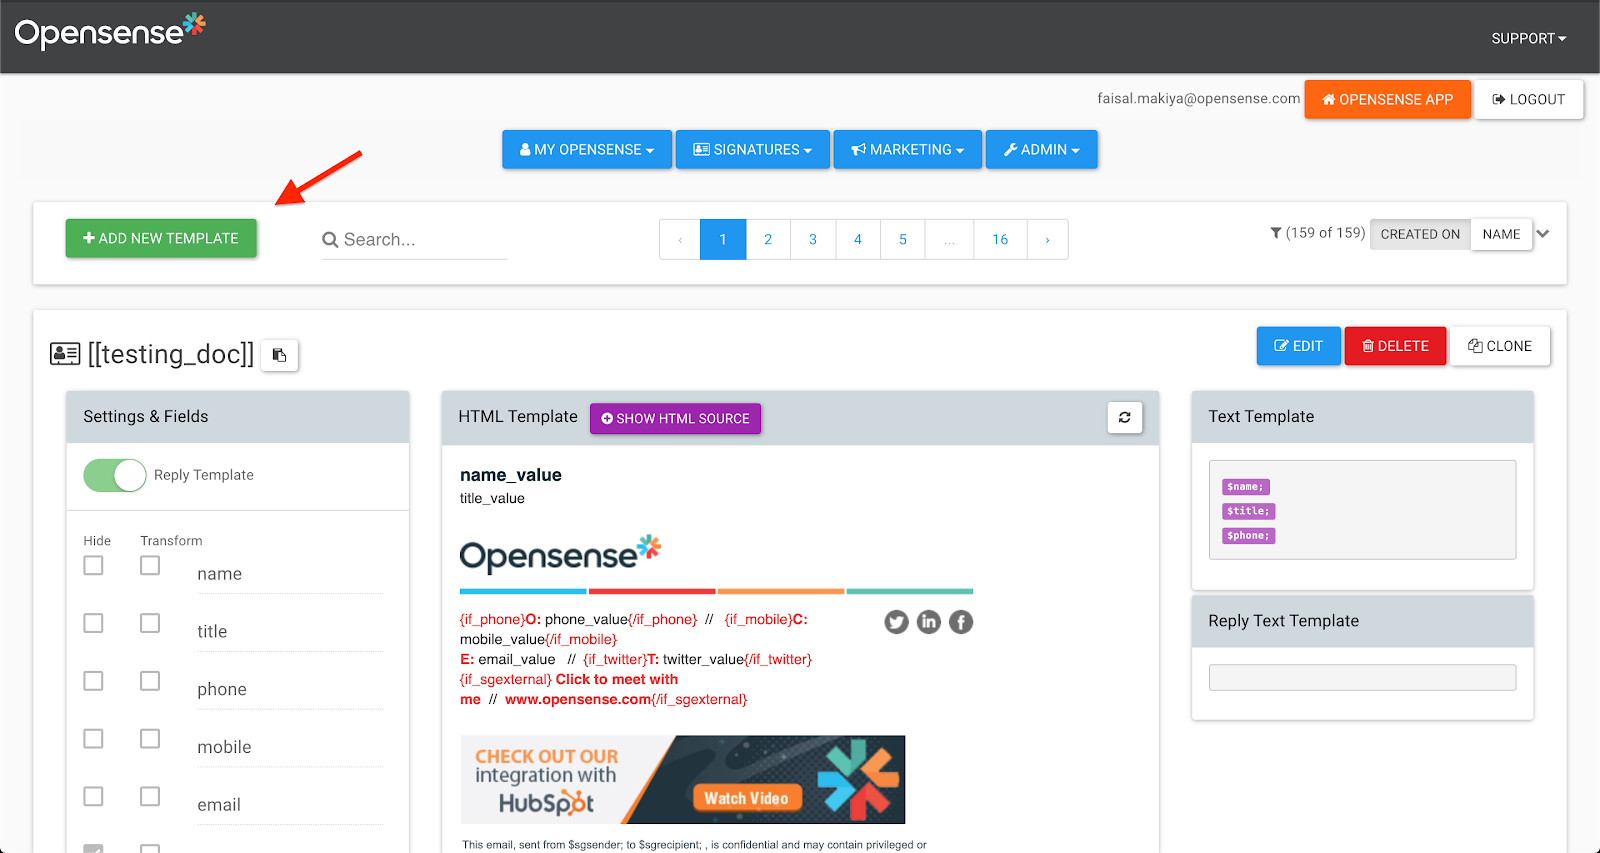Click the filter funnel icon

pyautogui.click(x=1276, y=233)
